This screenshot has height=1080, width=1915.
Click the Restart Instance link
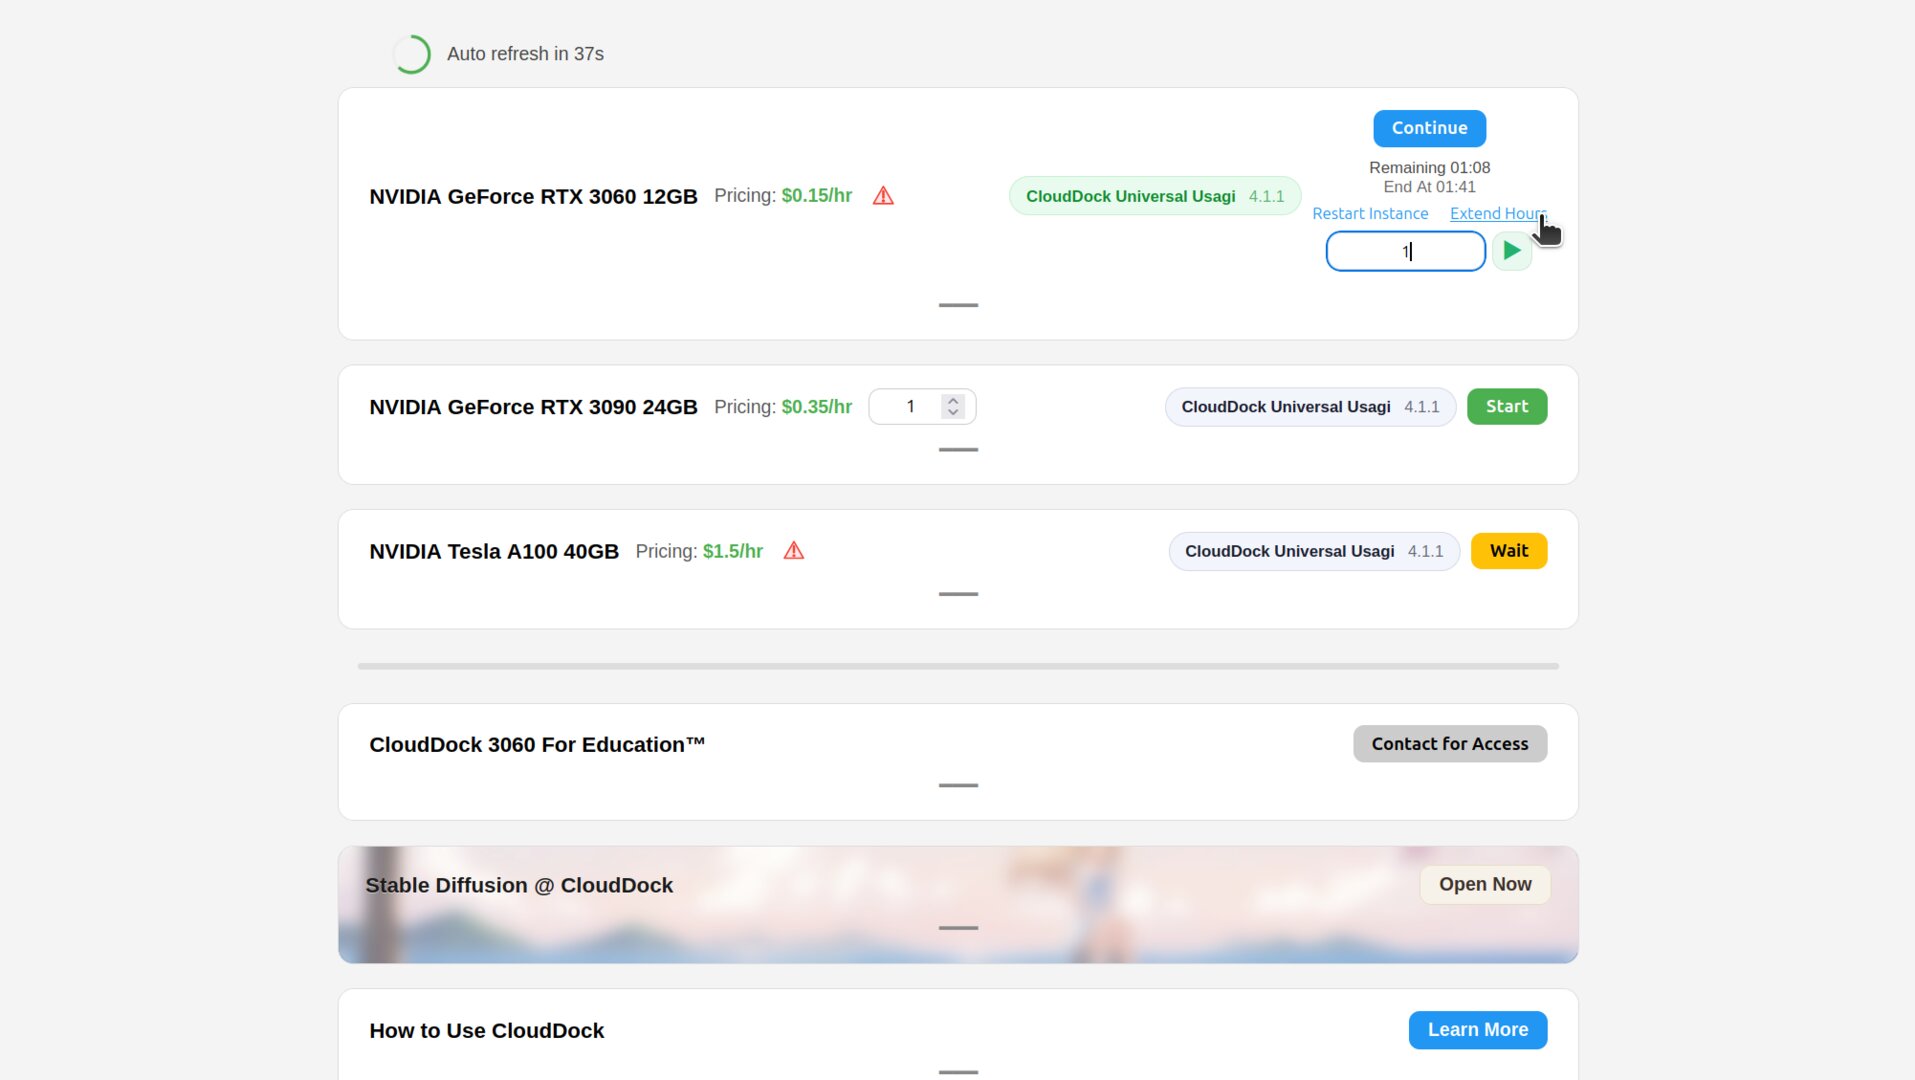pos(1370,213)
